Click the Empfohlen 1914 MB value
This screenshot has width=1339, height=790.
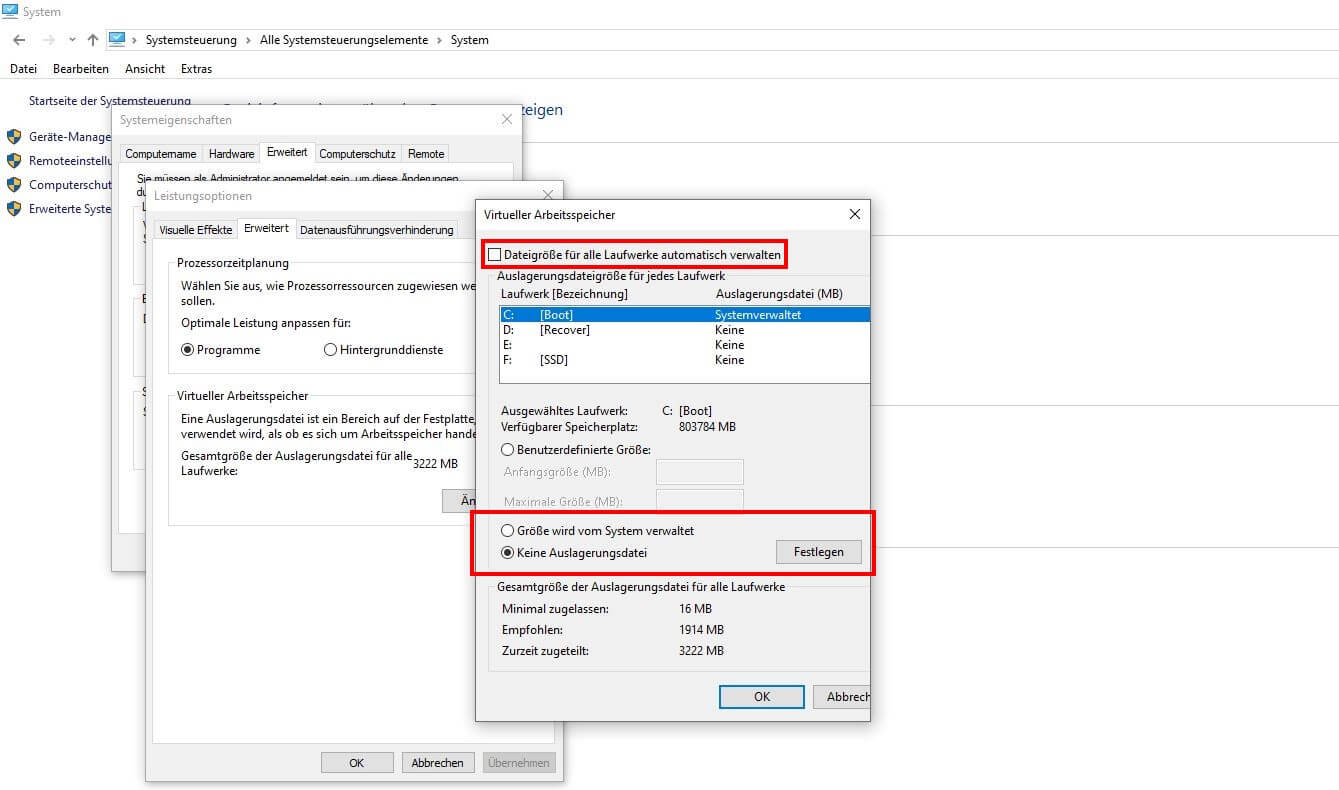pyautogui.click(x=701, y=630)
